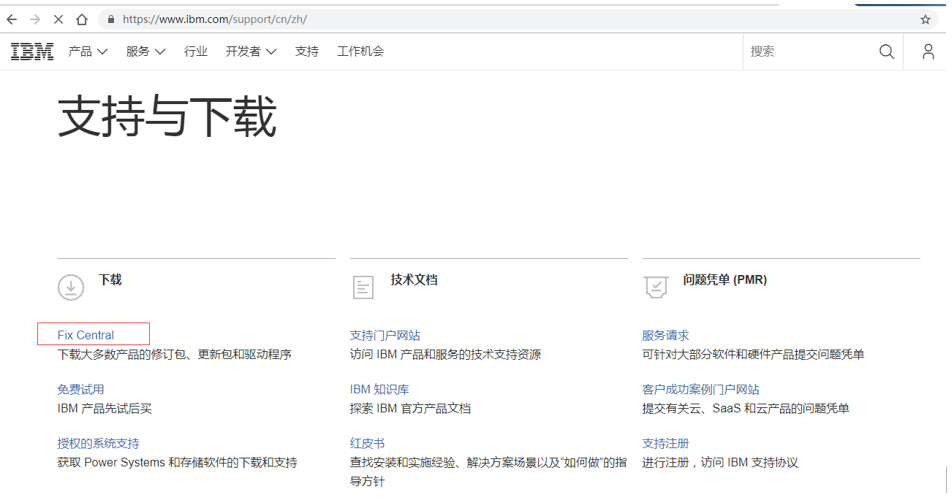The image size is (952, 500).
Task: Open the 支持 menu item
Action: (307, 52)
